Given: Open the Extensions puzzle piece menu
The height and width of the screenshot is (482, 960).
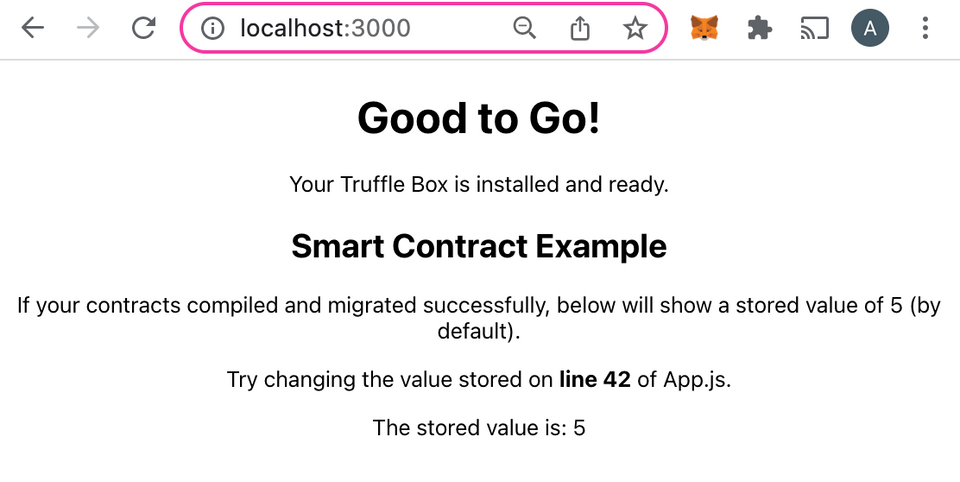Looking at the screenshot, I should pos(760,29).
